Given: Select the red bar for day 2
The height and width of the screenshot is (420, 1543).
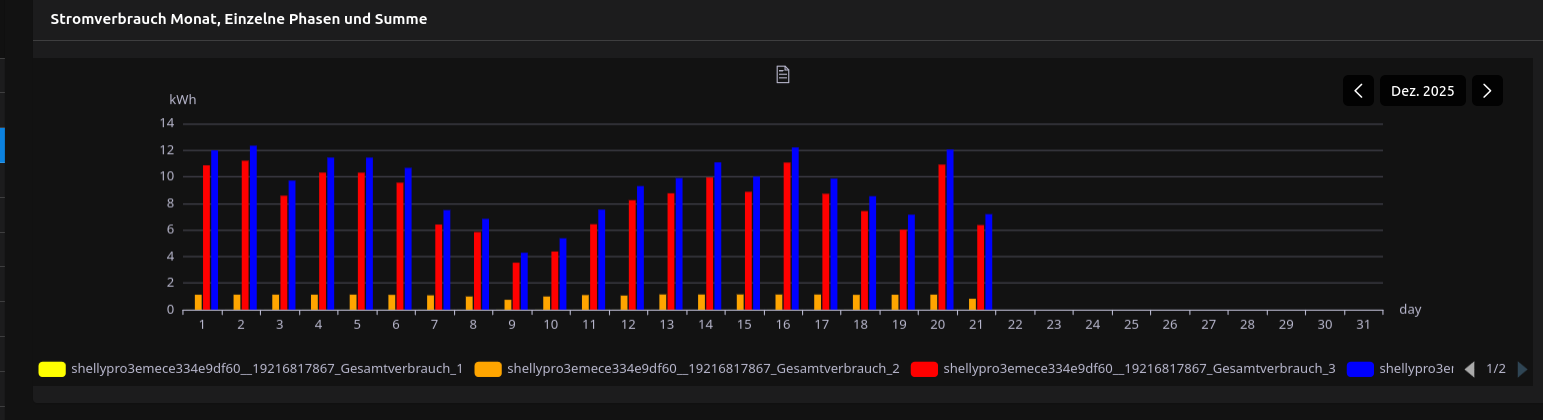Looking at the screenshot, I should pos(245,236).
